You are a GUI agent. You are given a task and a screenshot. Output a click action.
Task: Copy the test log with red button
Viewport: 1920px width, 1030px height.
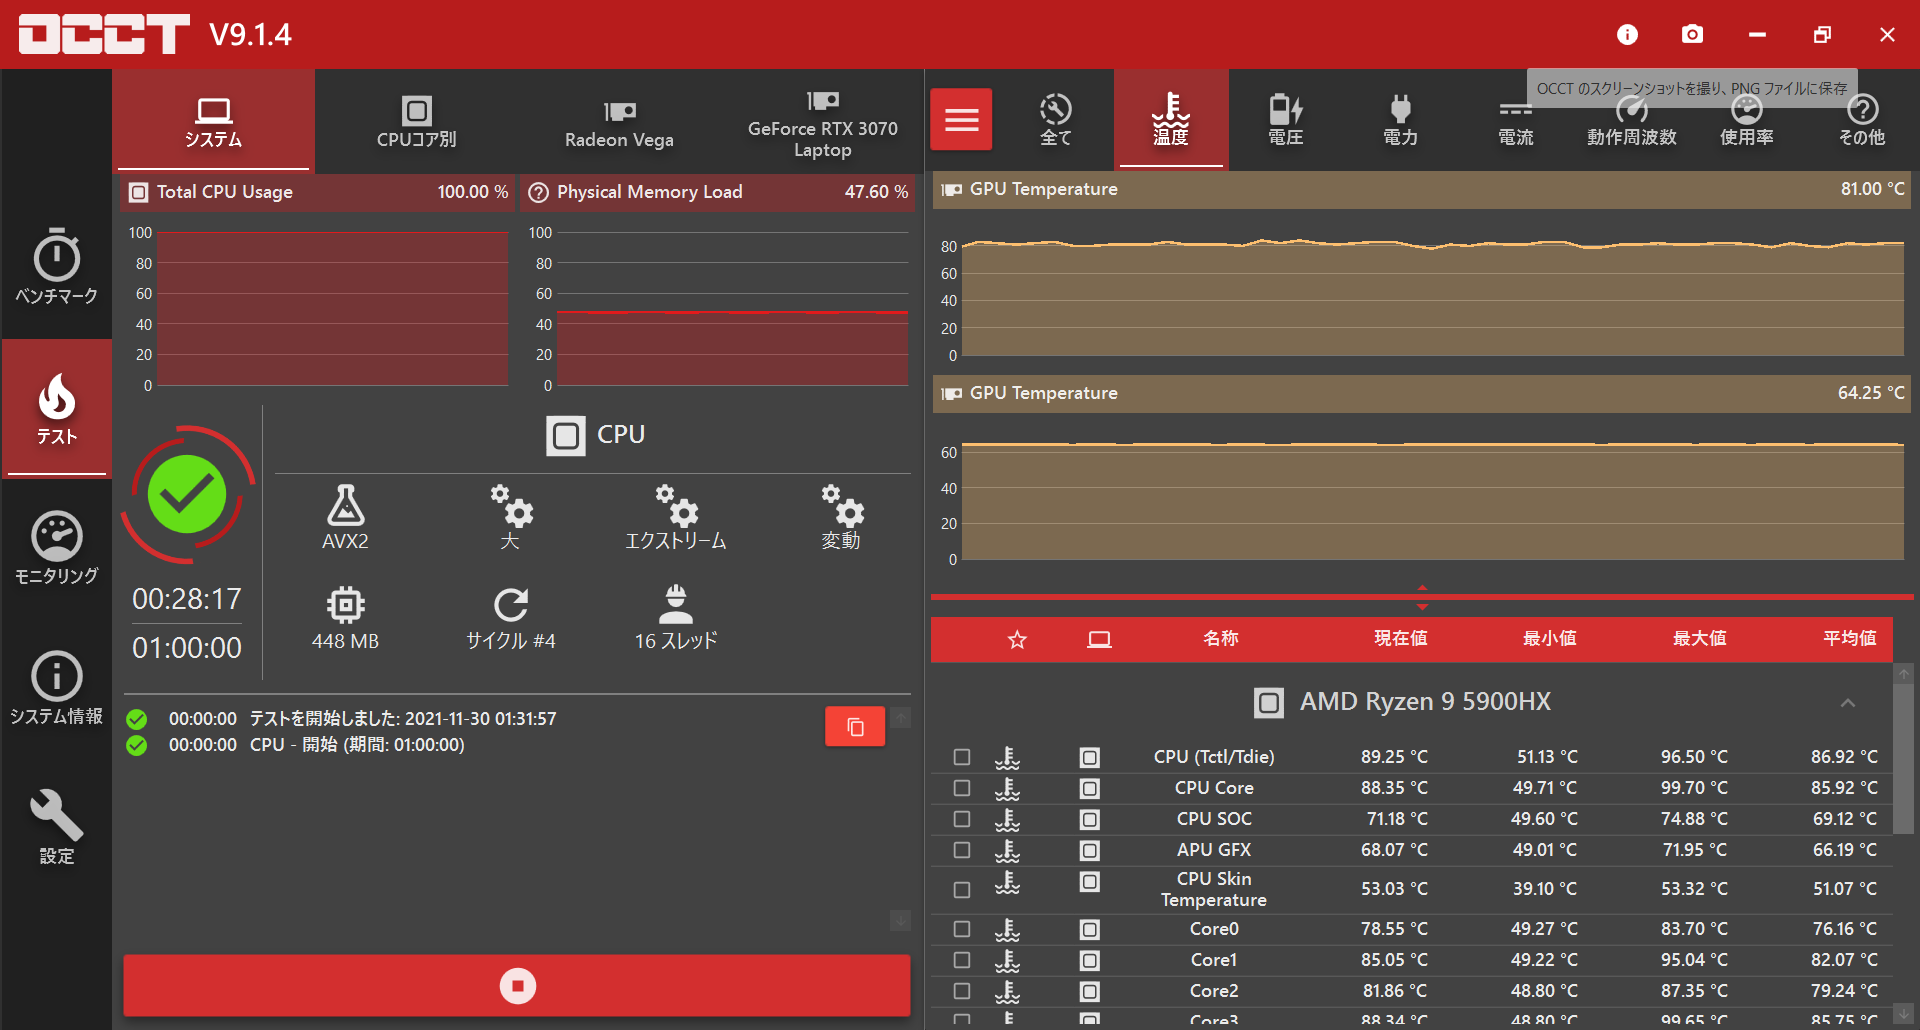[x=855, y=727]
